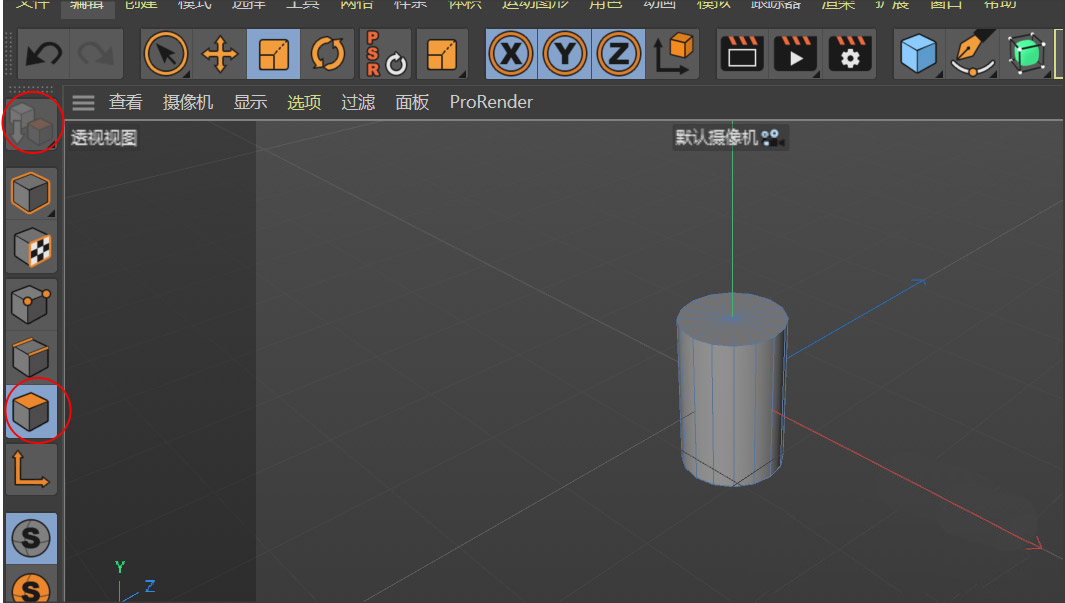Click the 默认摄像机 camera label
The width and height of the screenshot is (1065, 603).
pos(713,137)
